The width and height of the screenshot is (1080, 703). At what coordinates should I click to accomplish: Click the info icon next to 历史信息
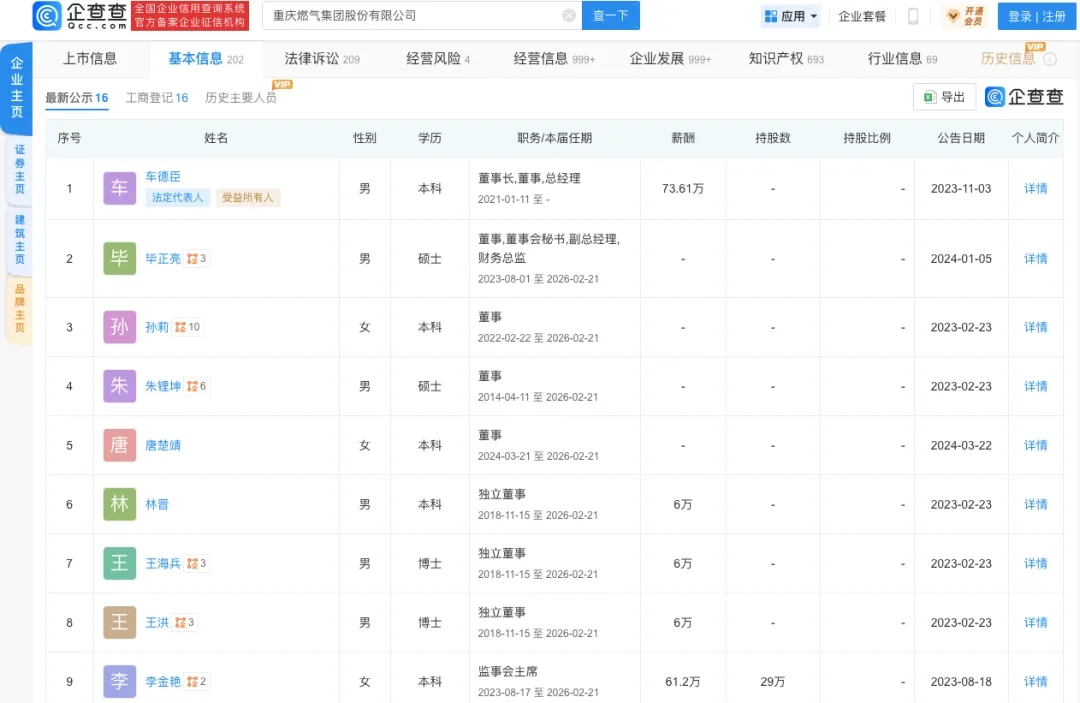click(x=1050, y=59)
